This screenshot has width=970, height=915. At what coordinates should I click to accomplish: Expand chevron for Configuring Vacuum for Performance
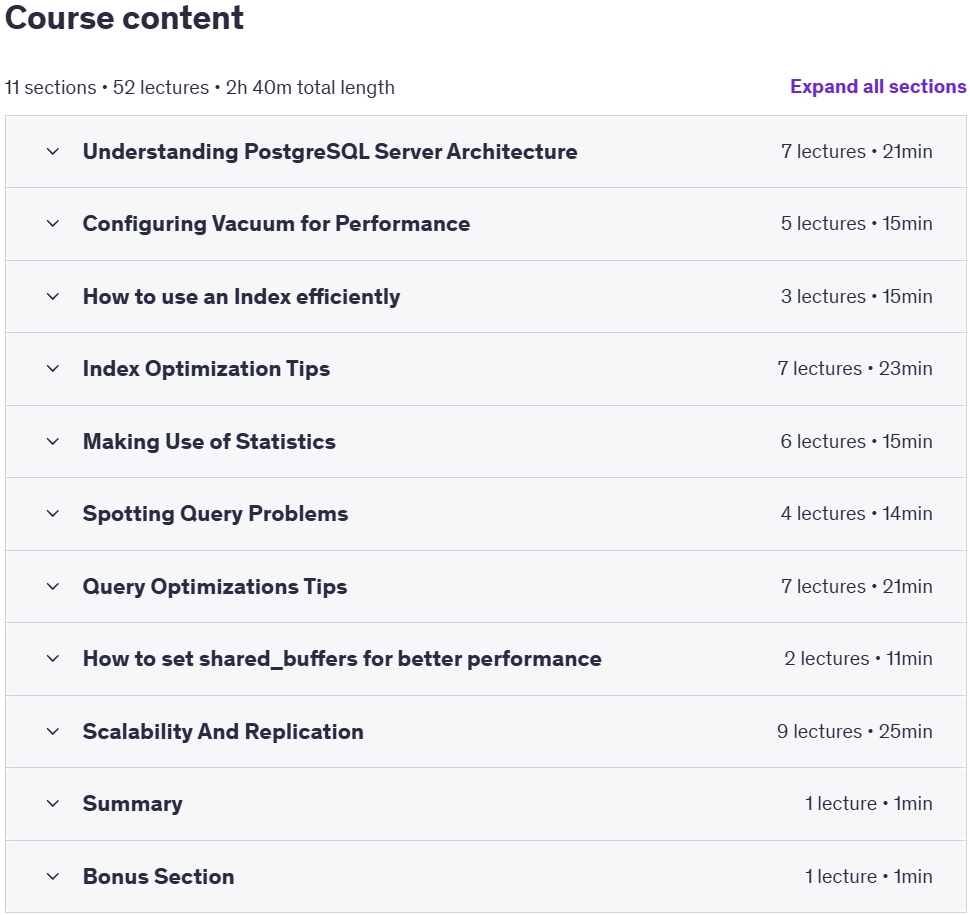point(53,223)
